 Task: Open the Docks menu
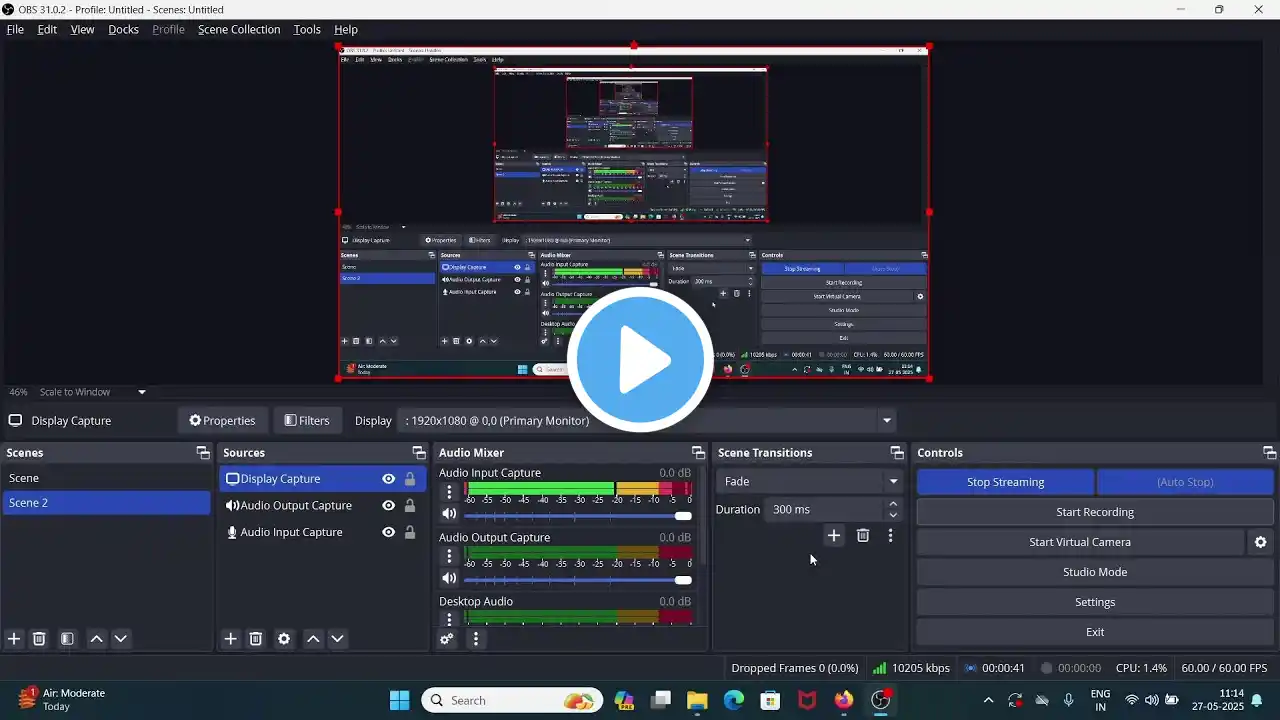(x=123, y=29)
